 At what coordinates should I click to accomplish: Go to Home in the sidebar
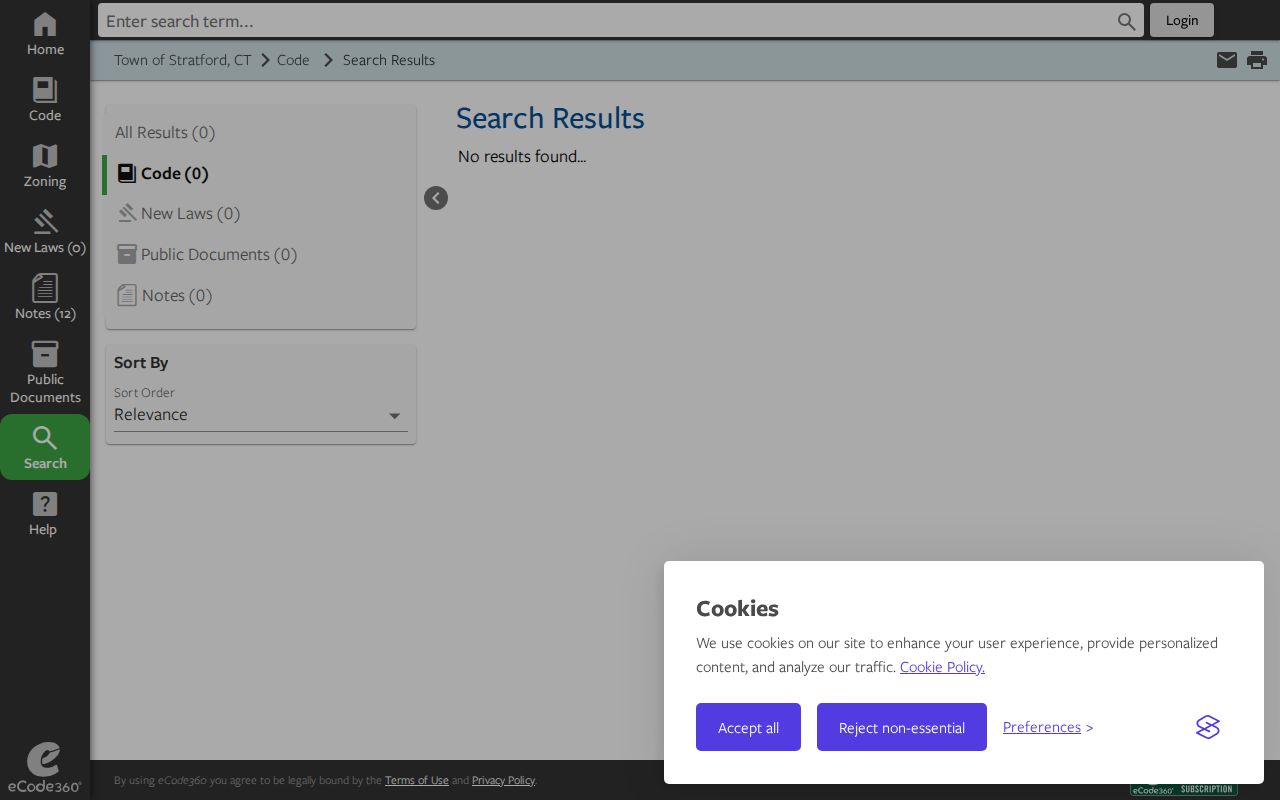click(45, 34)
